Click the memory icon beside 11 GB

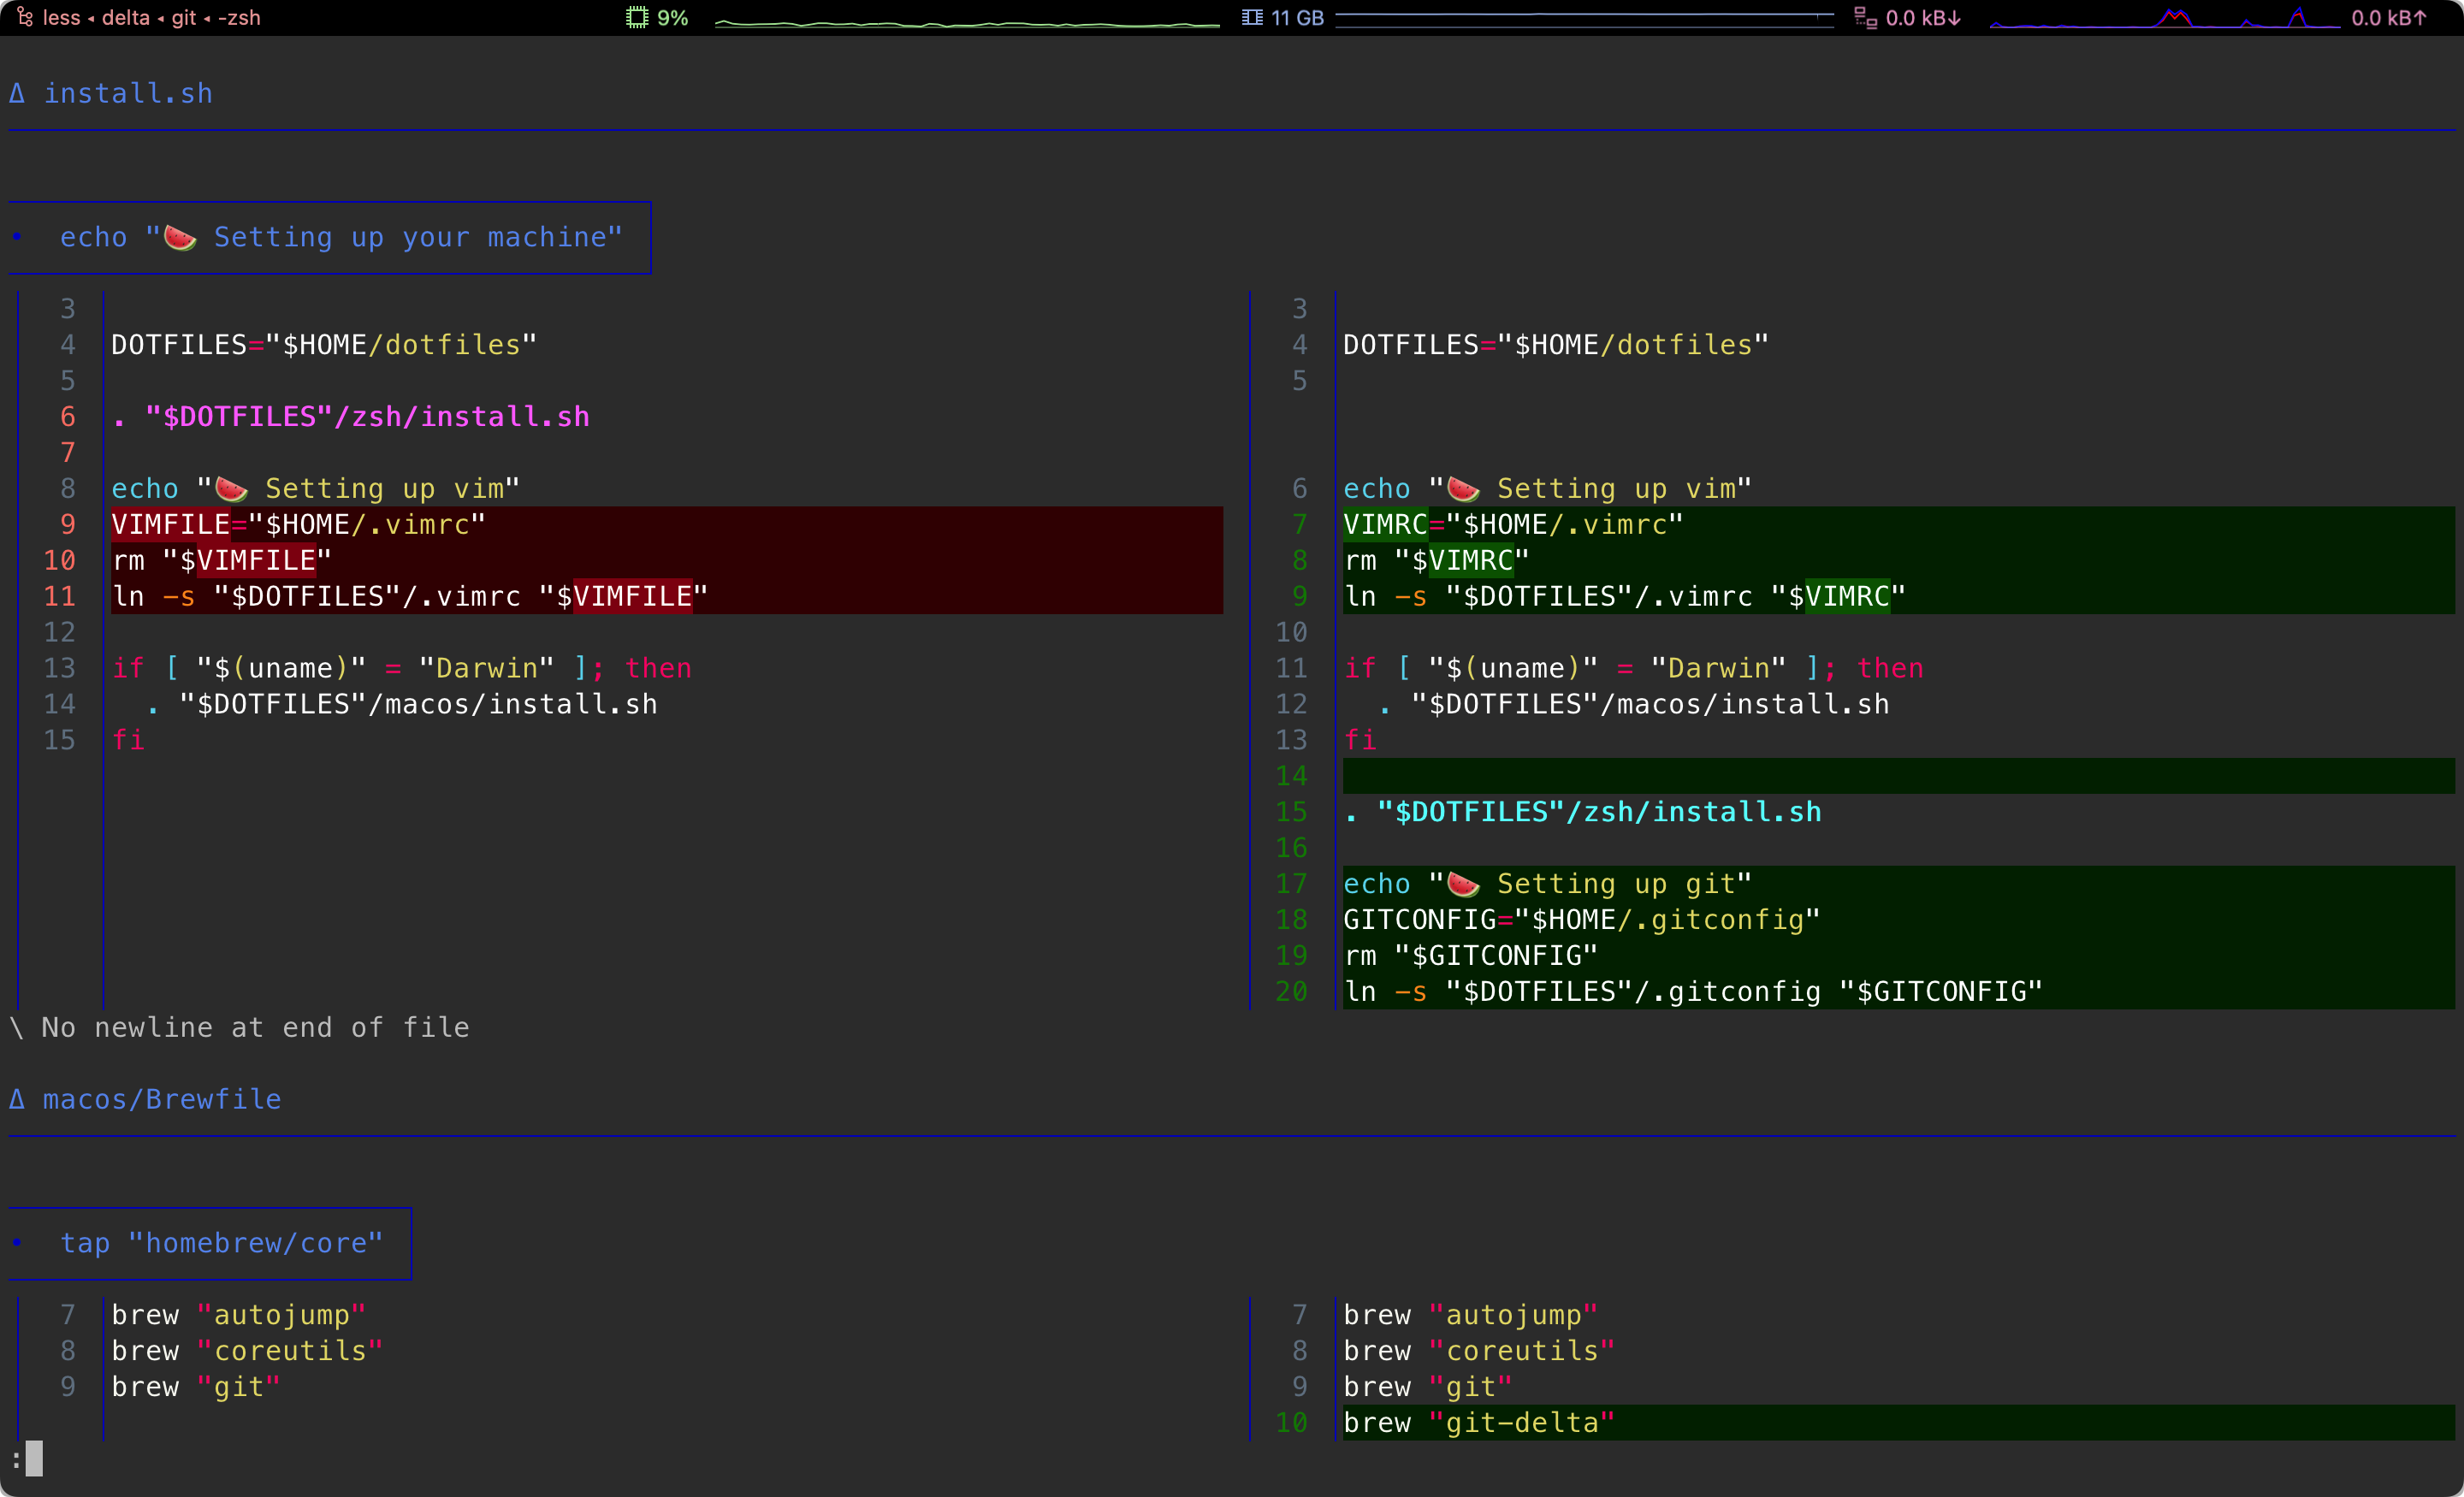pyautogui.click(x=1252, y=17)
